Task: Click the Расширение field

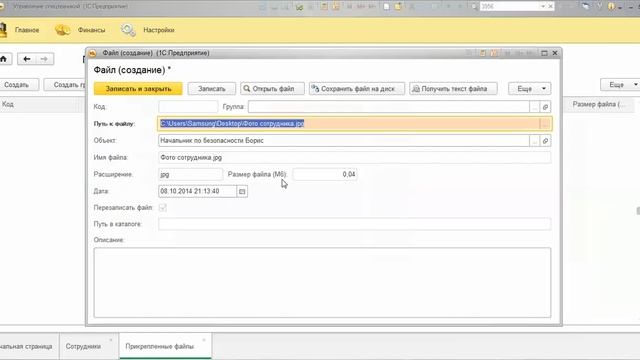Action: click(x=191, y=174)
